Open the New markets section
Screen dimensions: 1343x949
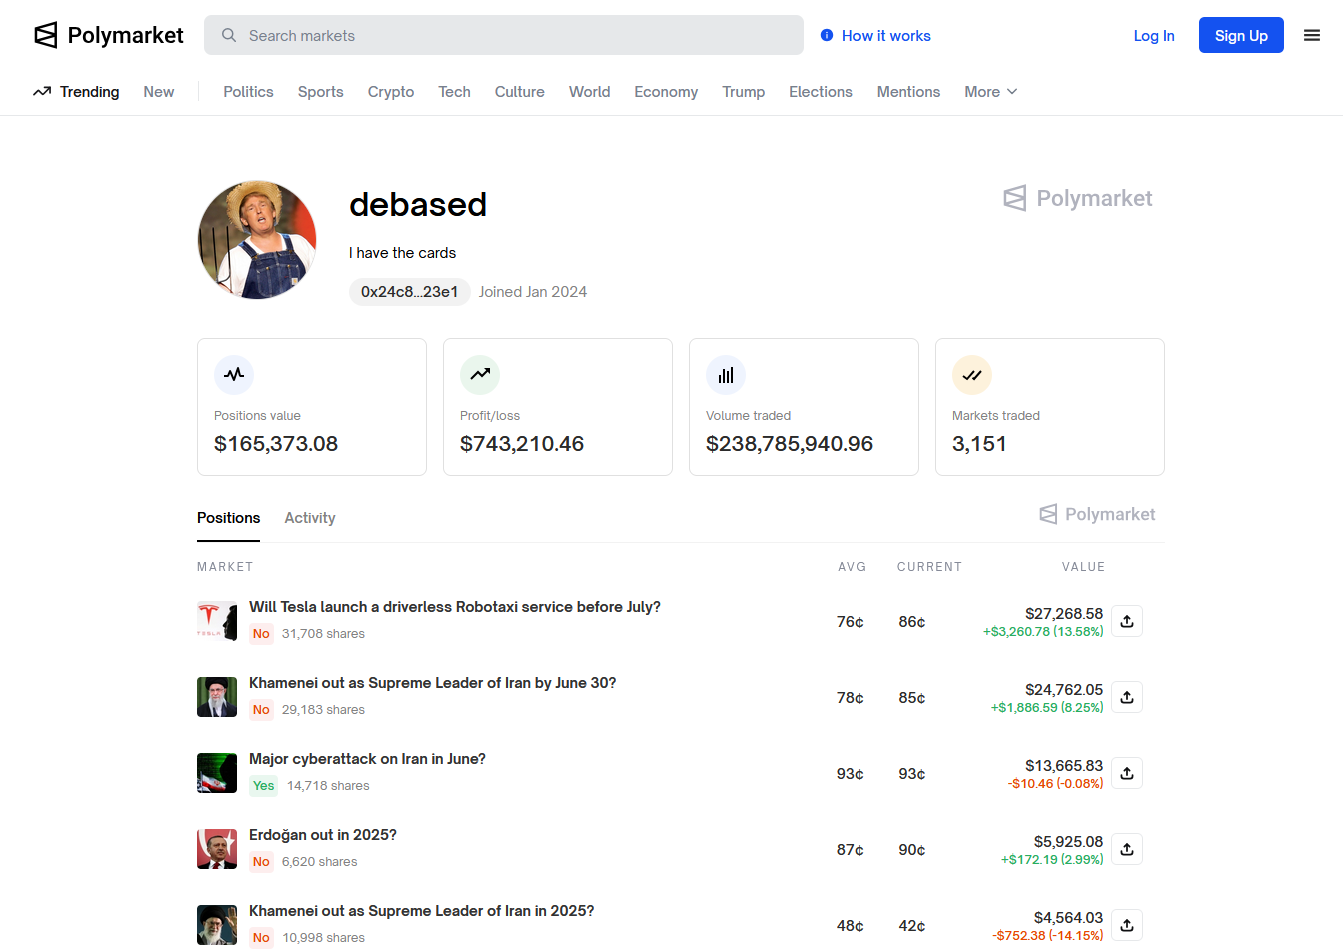159,91
